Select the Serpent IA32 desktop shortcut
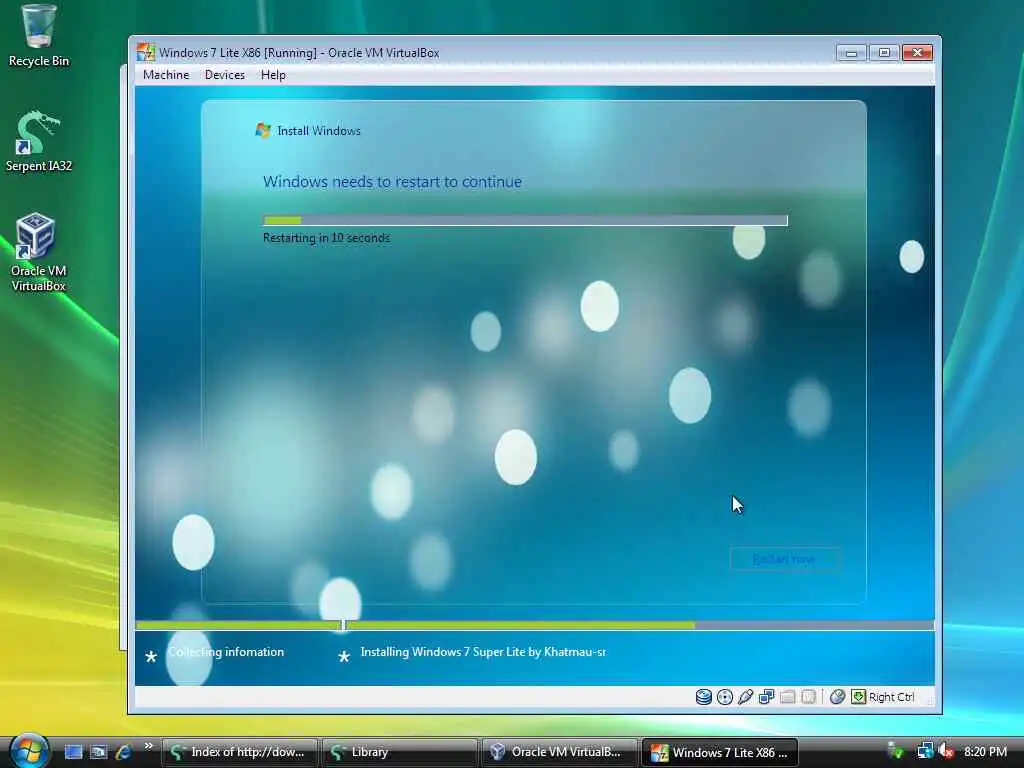 pyautogui.click(x=39, y=141)
